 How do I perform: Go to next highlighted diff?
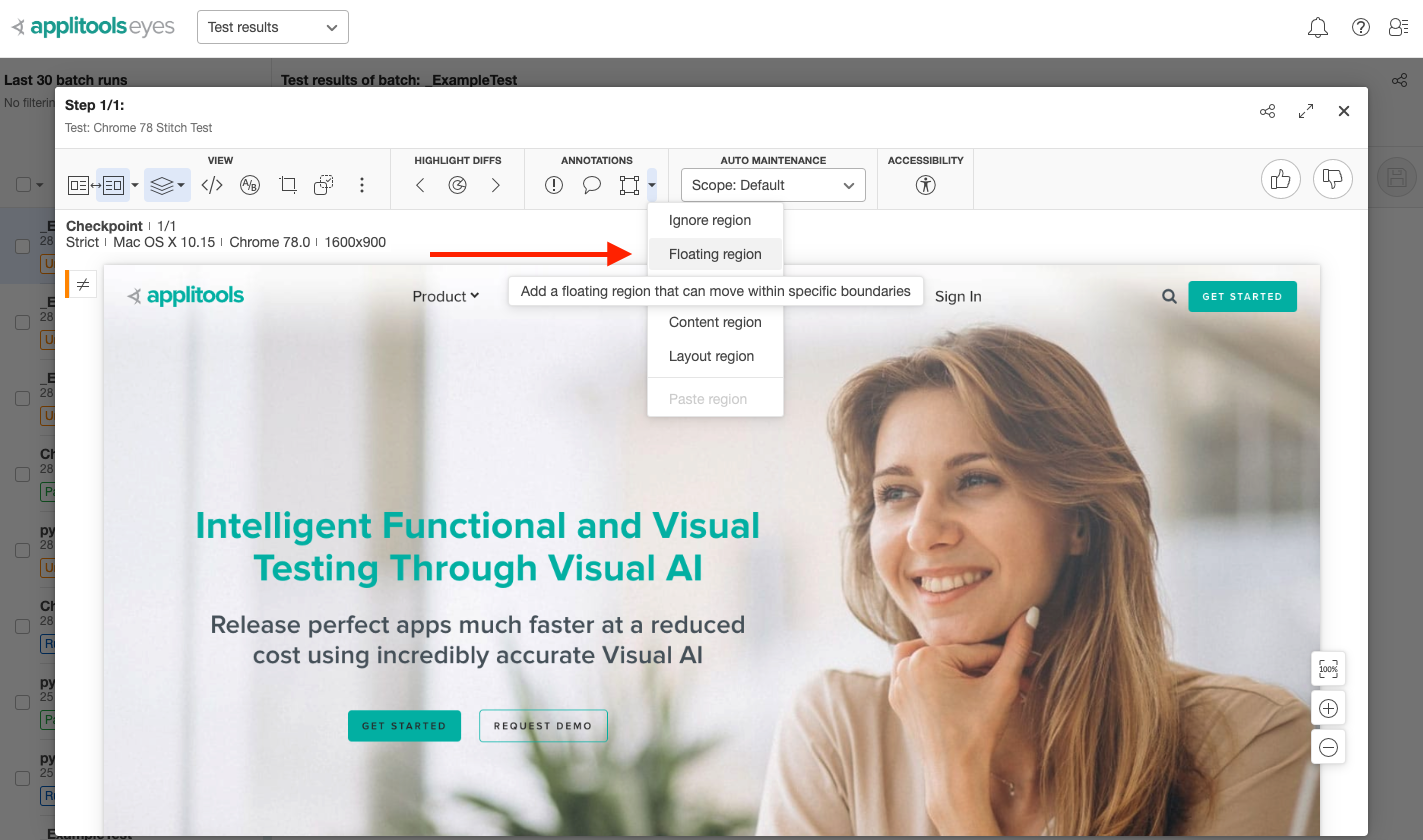[x=496, y=185]
